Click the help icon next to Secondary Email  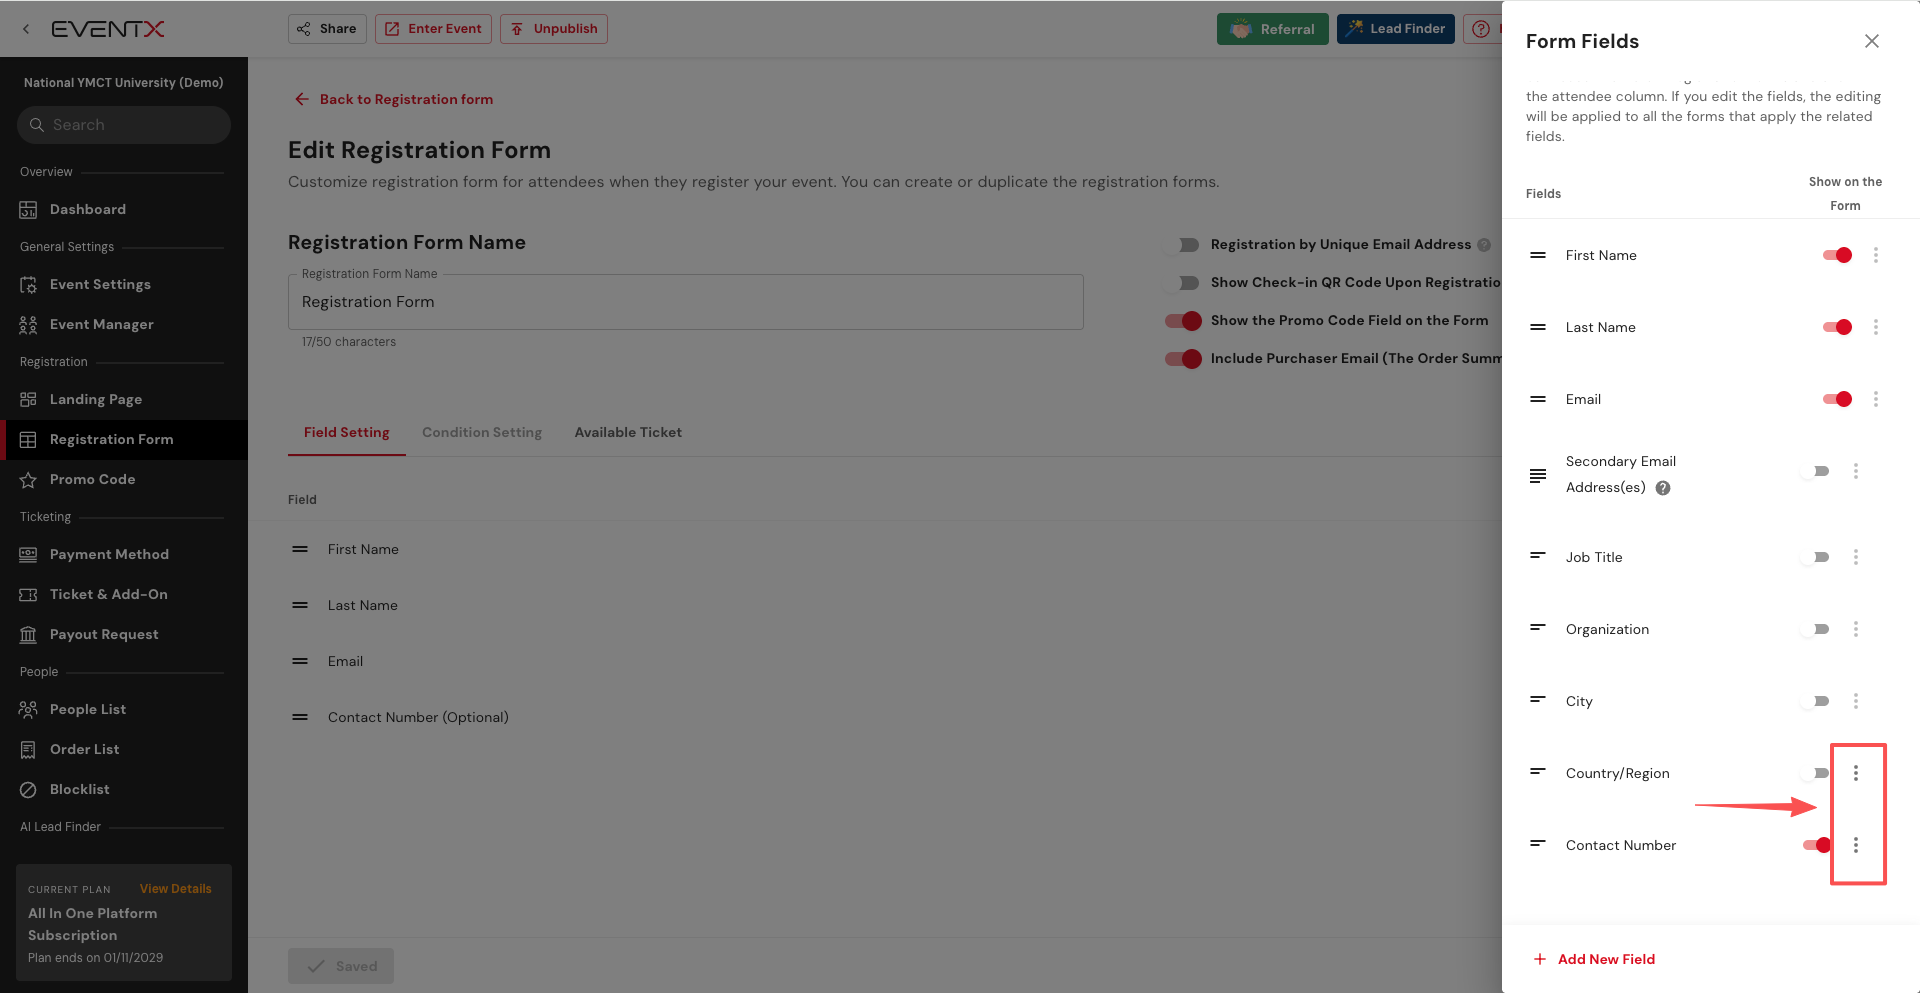point(1663,488)
